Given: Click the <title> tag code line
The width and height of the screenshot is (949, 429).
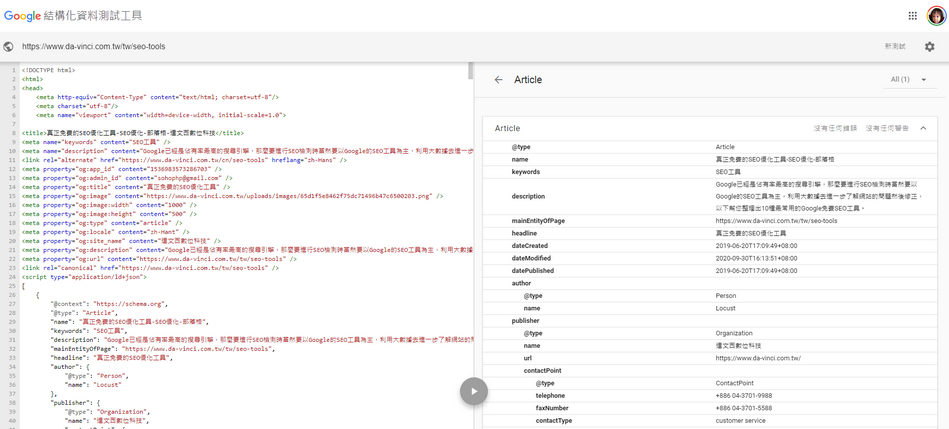Looking at the screenshot, I should 133,133.
